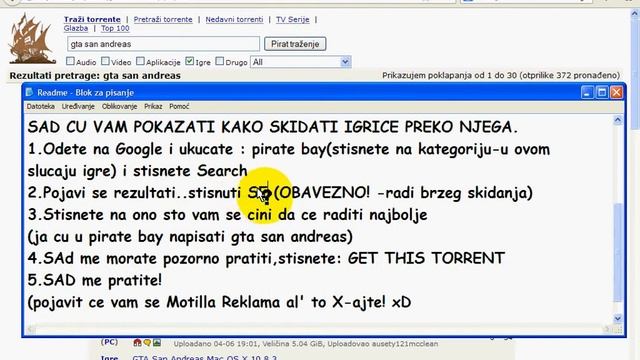The width and height of the screenshot is (640, 360).
Task: Maximize the Readme Notepad window
Action: coord(602,93)
